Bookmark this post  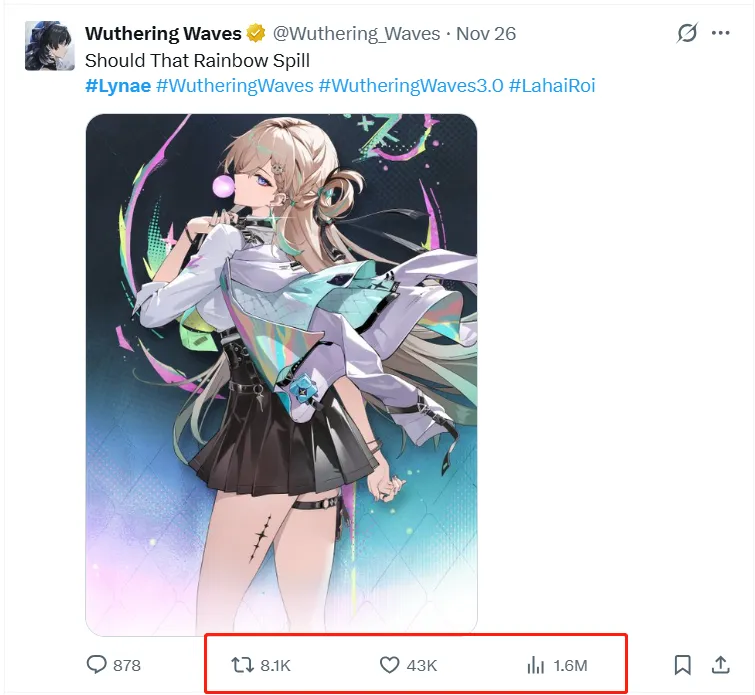[682, 665]
